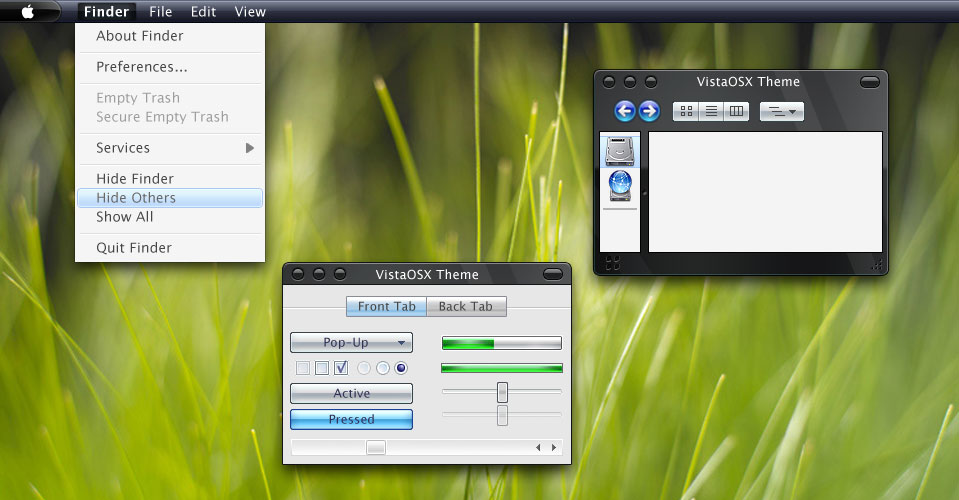Screen dimensions: 959x500
Task: Click the blue forward arrow in Finder window
Action: click(649, 111)
